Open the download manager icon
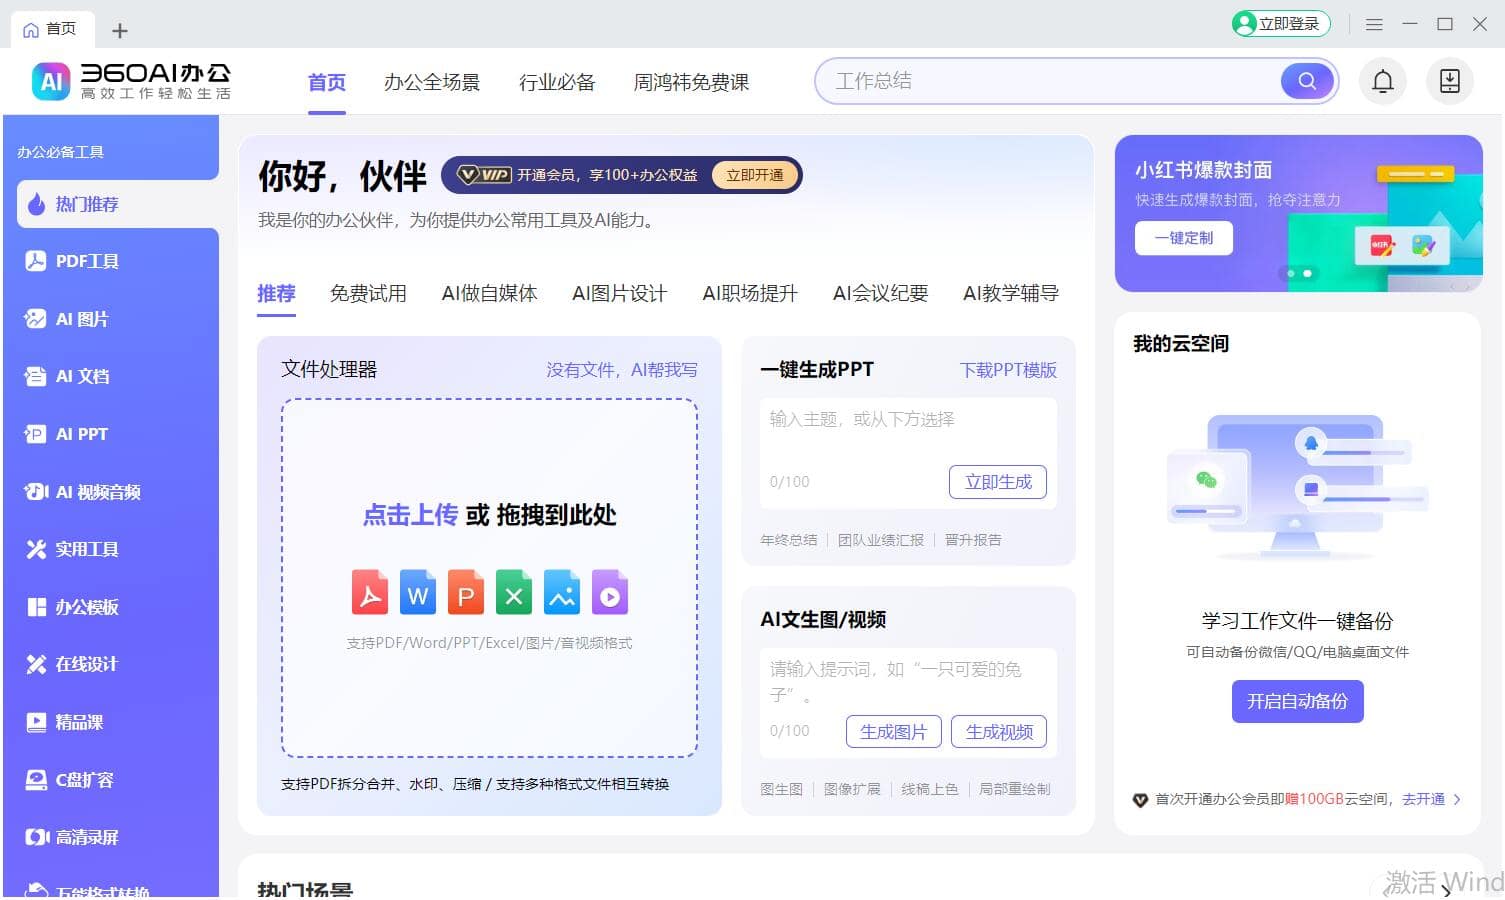This screenshot has width=1505, height=900. (x=1450, y=81)
